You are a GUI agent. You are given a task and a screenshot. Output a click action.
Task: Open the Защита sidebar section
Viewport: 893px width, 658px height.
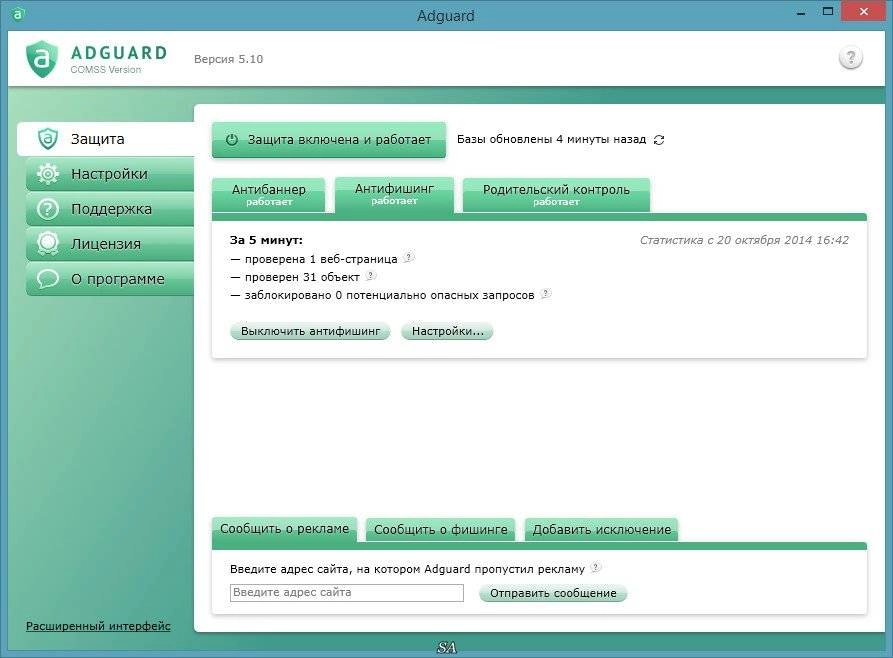106,138
